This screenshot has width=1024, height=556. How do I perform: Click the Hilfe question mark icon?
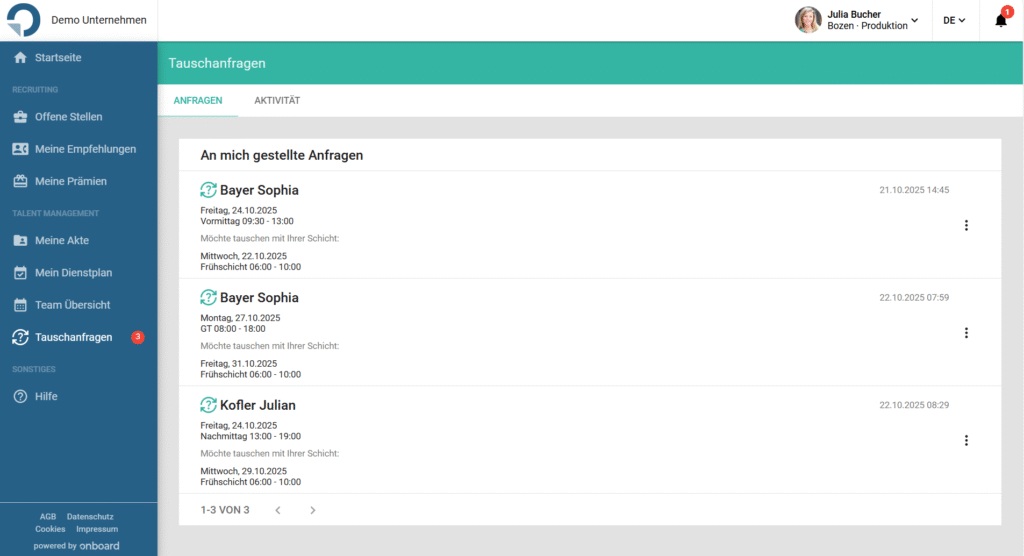(20, 397)
